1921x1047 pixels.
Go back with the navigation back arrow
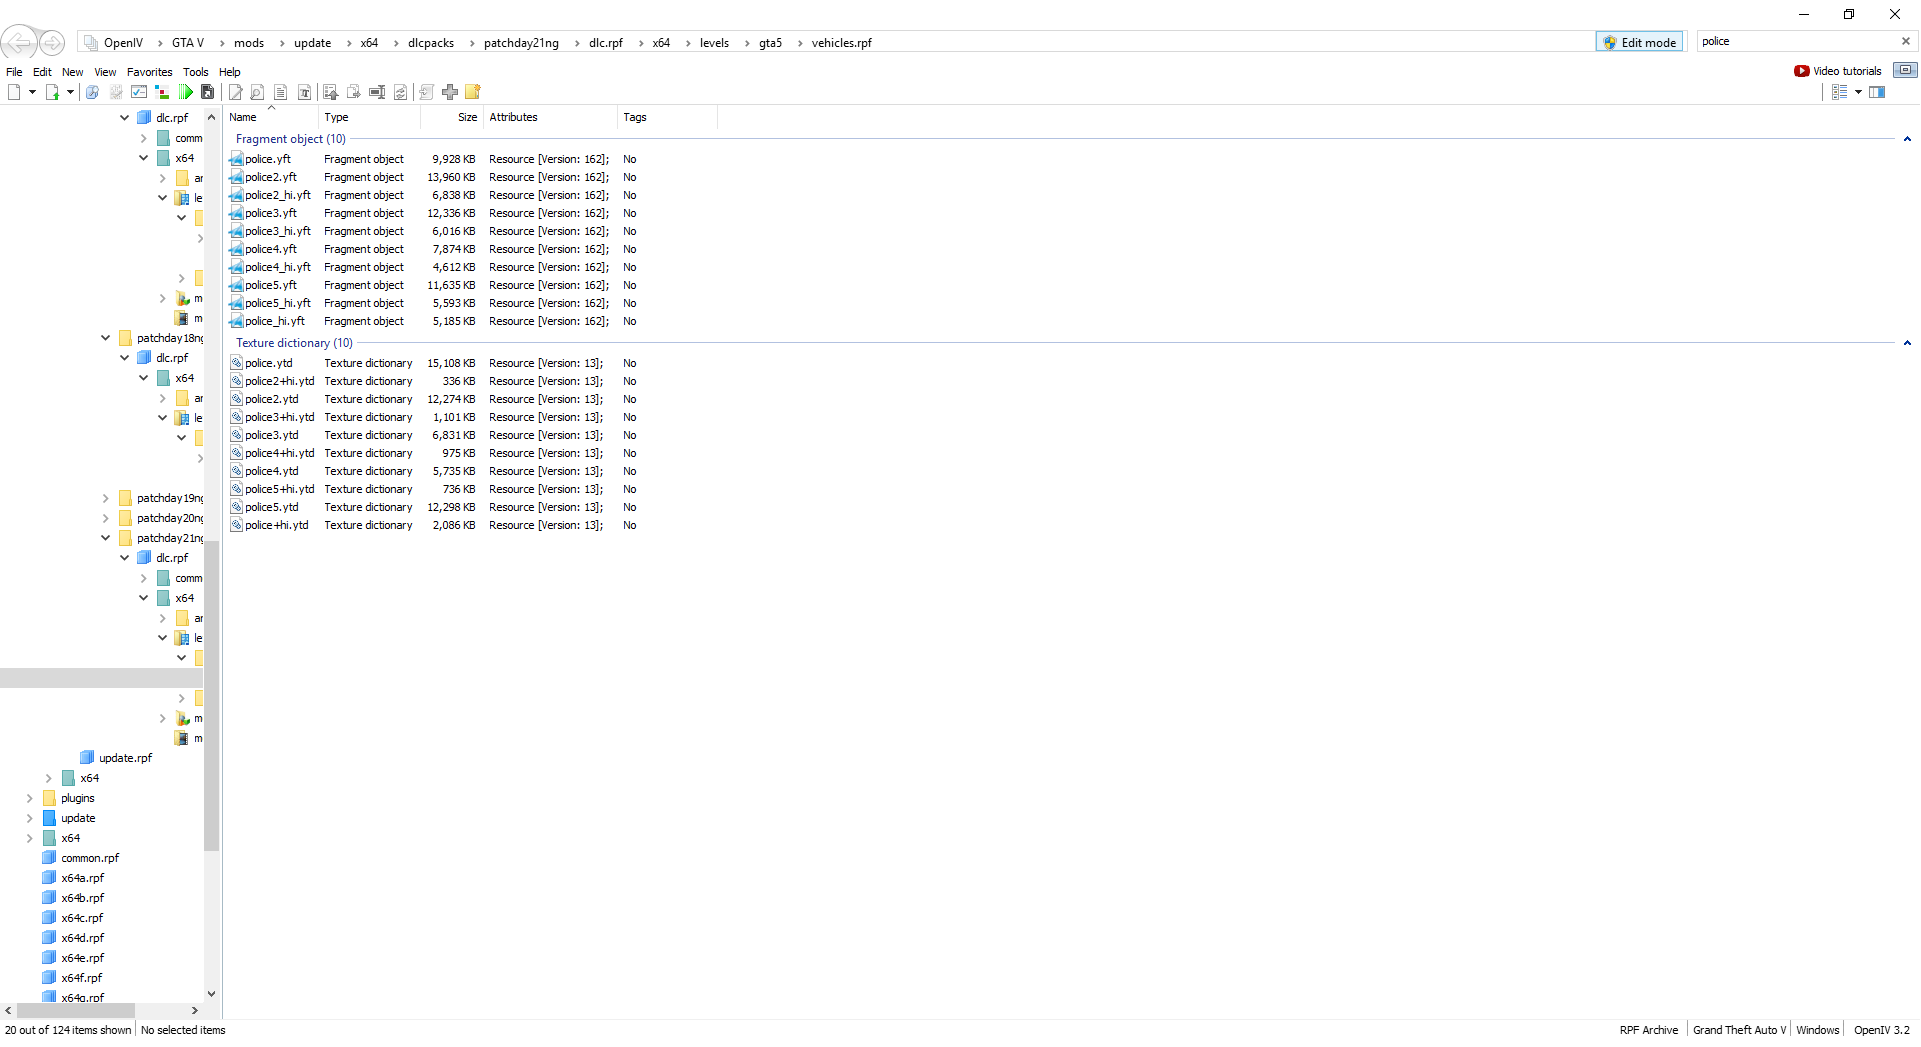18,42
